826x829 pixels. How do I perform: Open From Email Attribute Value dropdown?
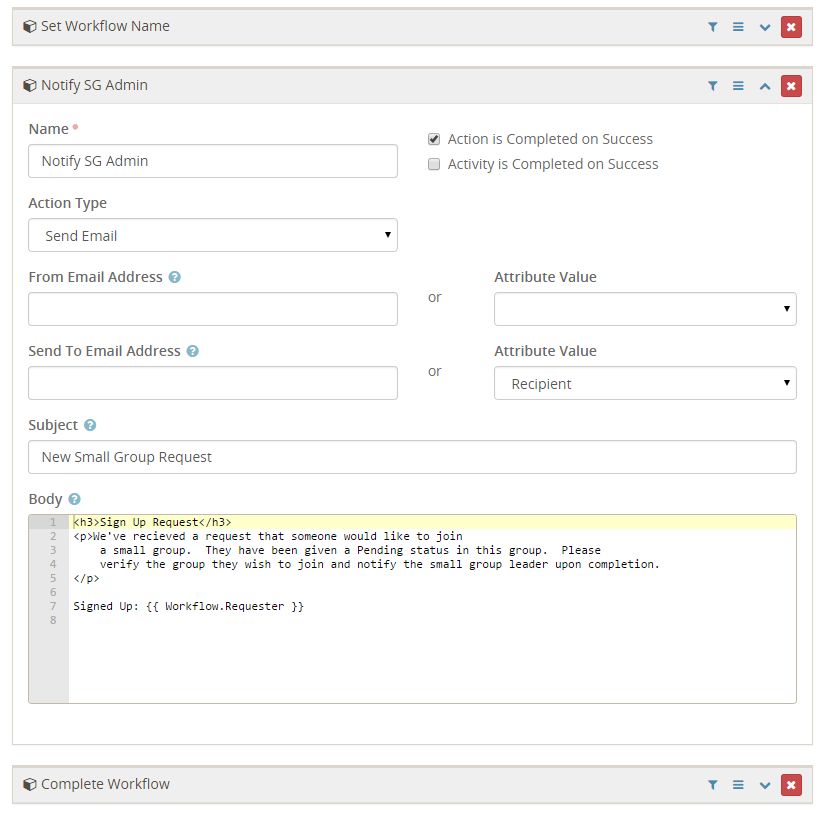coord(645,309)
